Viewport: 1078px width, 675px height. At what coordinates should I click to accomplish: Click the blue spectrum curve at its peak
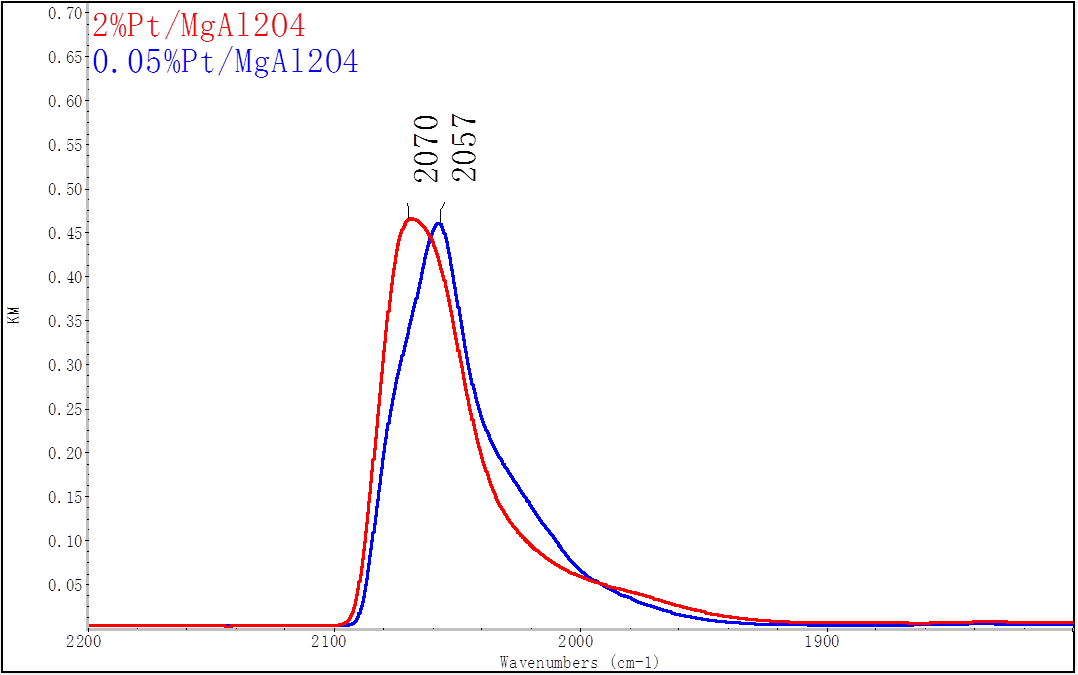(438, 223)
